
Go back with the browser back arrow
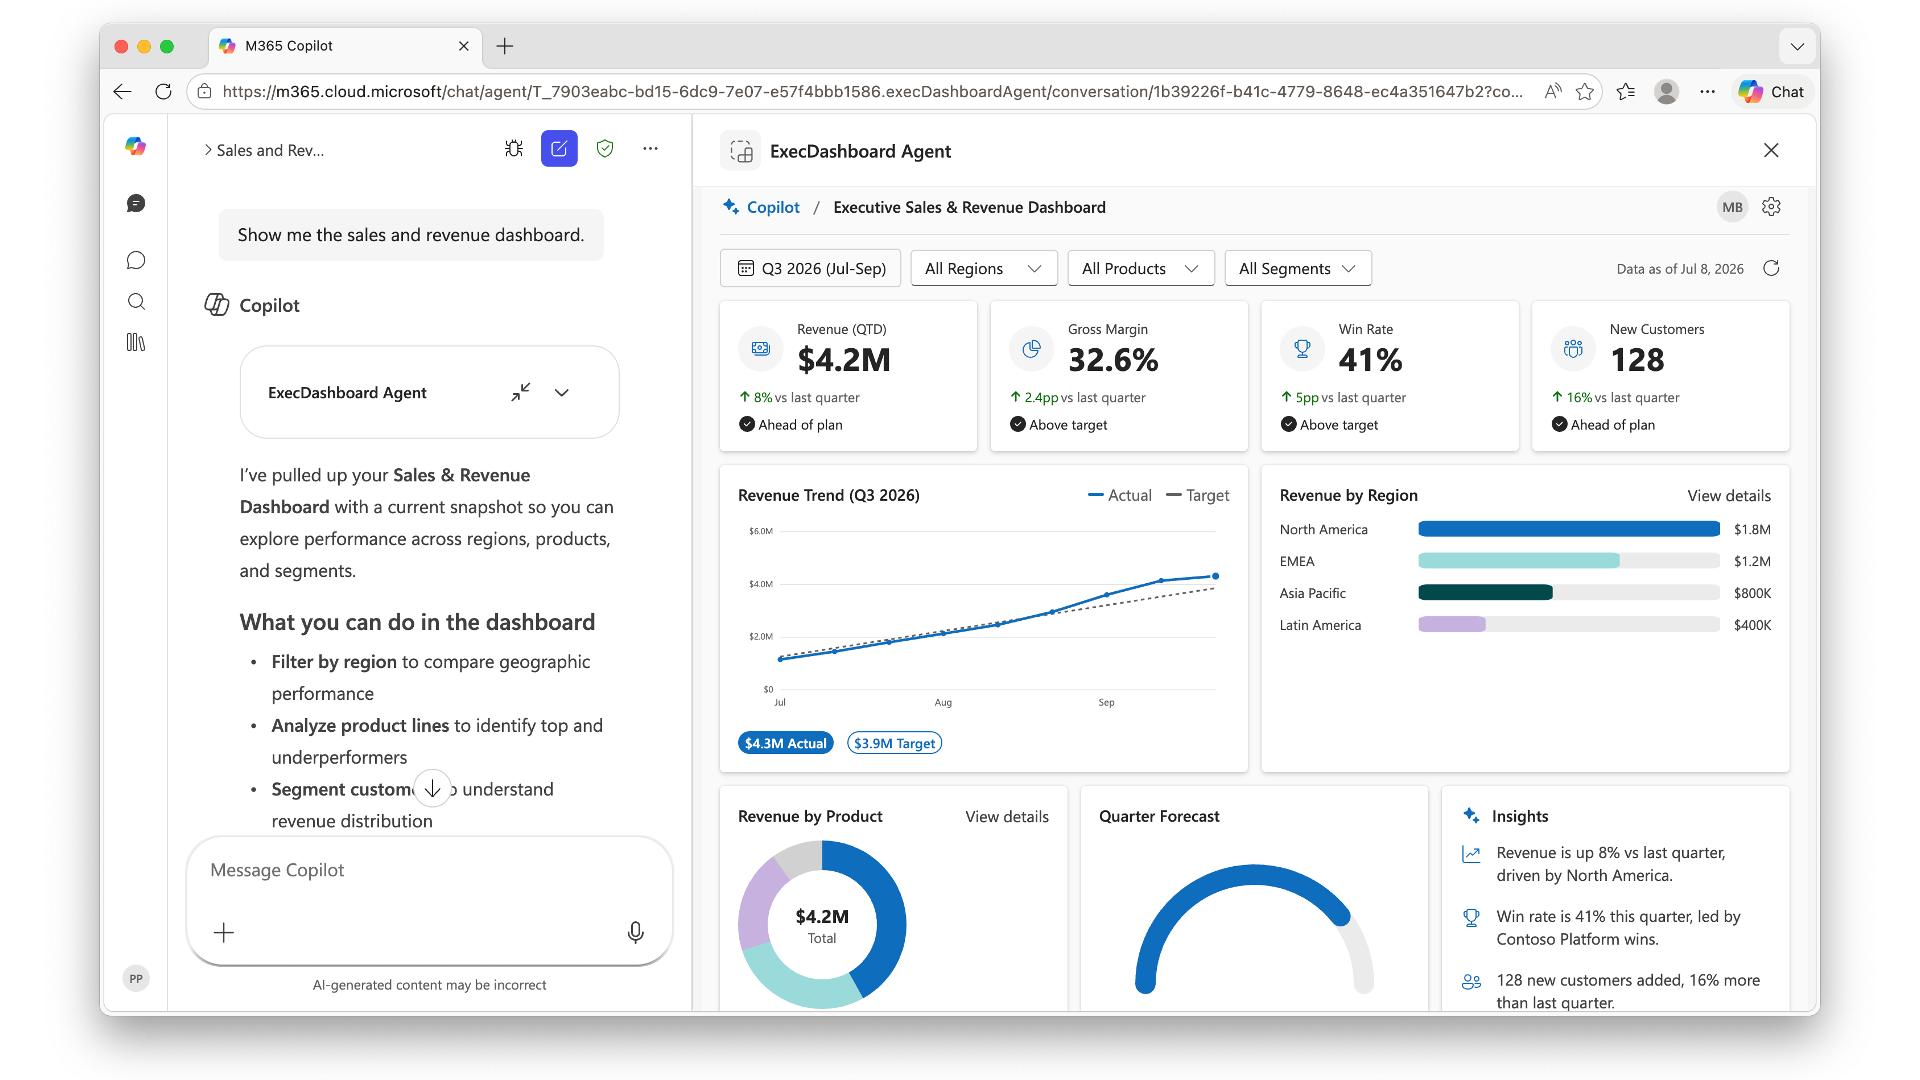(122, 92)
